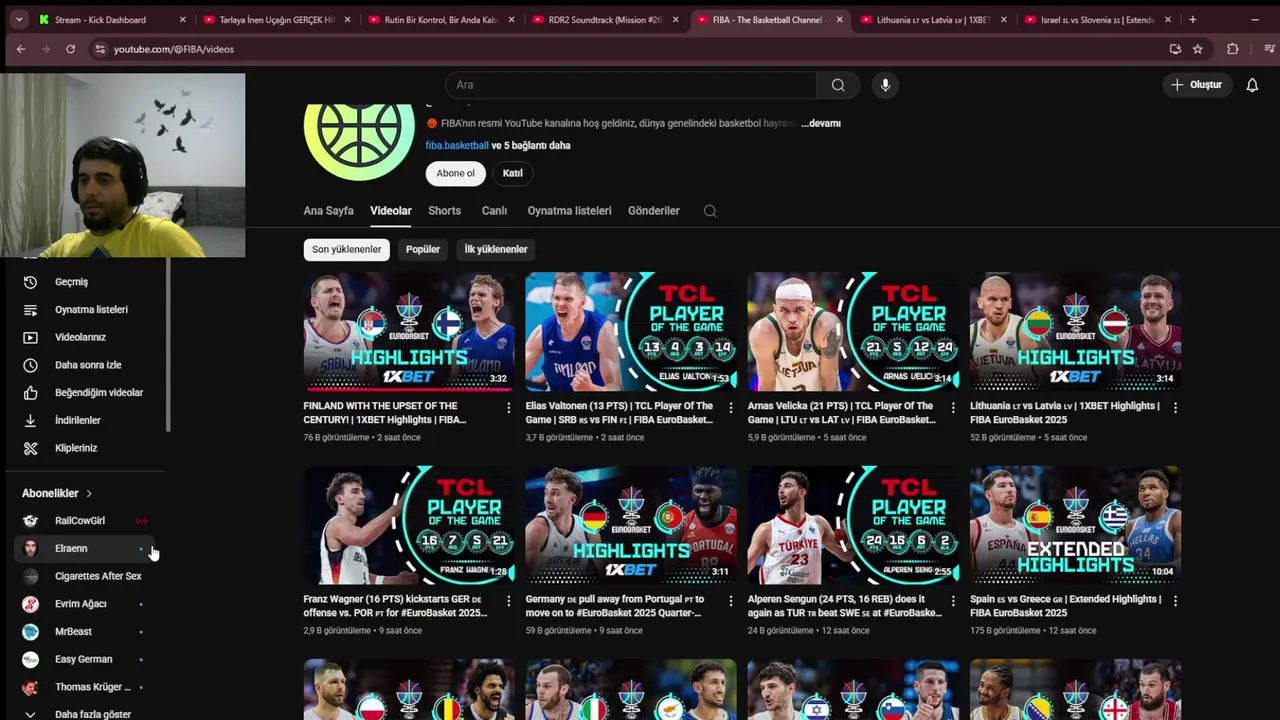The image size is (1280, 720).
Task: Play Elias Valtonen Player of Game thumbnail
Action: tap(631, 331)
